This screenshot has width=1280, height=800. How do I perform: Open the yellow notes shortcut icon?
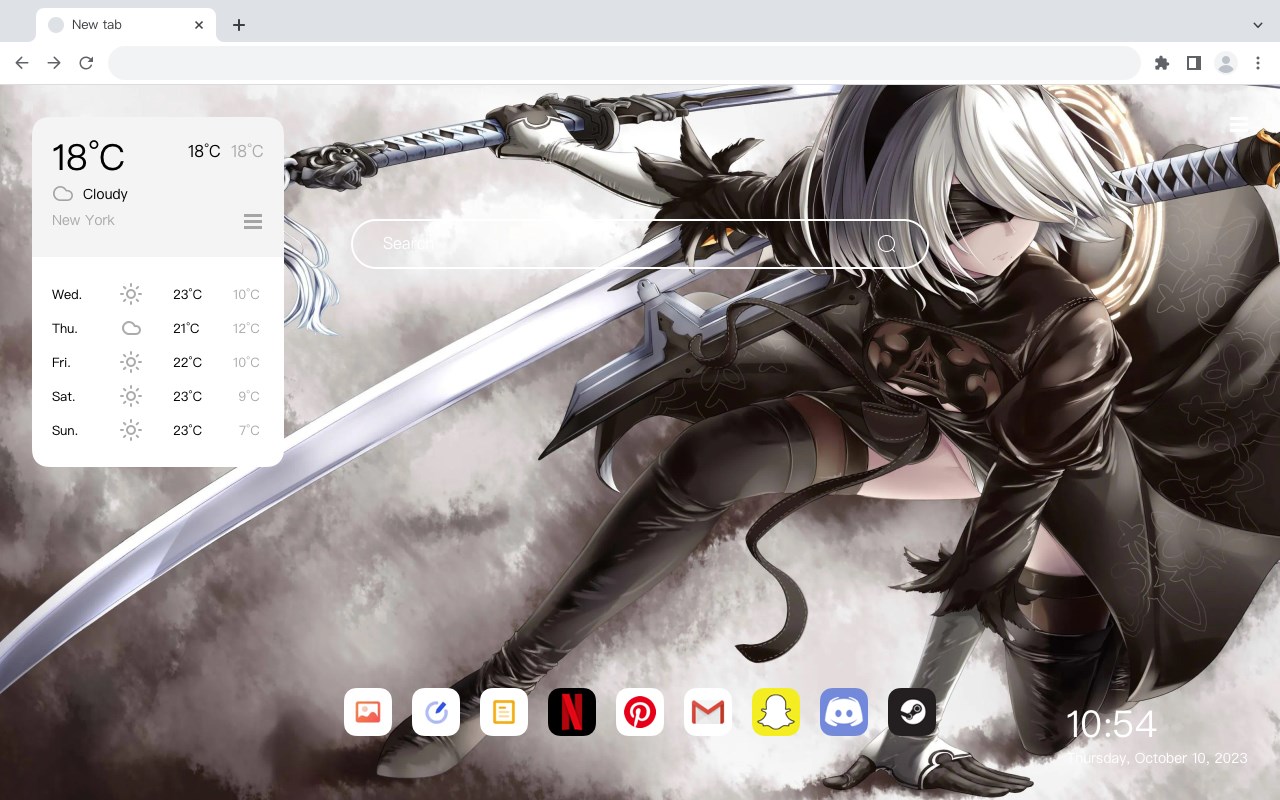click(x=504, y=712)
